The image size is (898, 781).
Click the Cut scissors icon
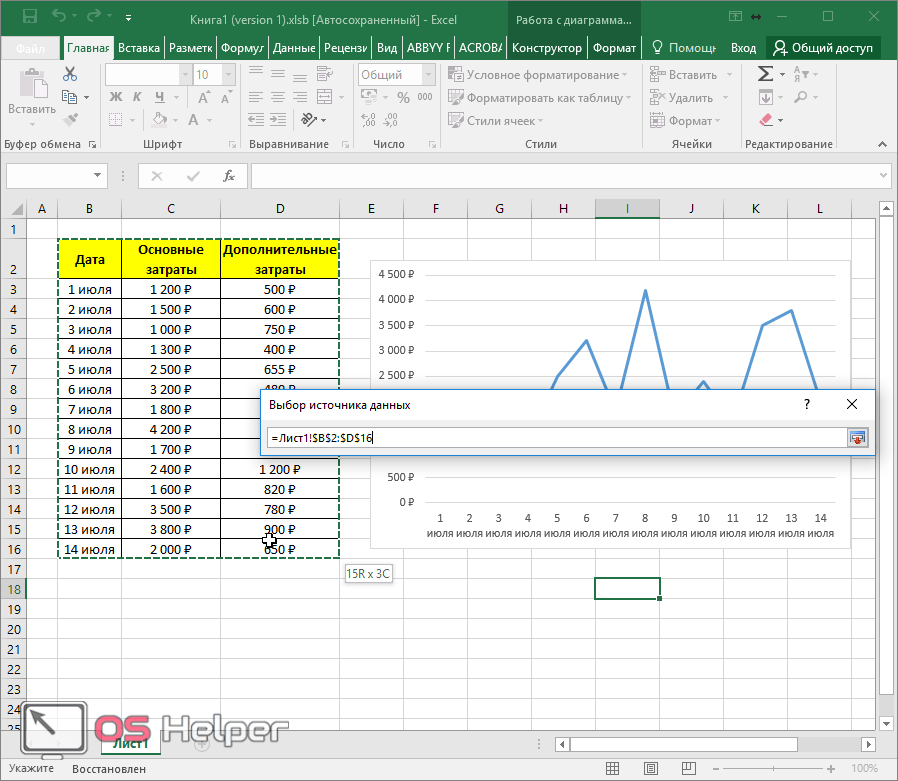70,74
